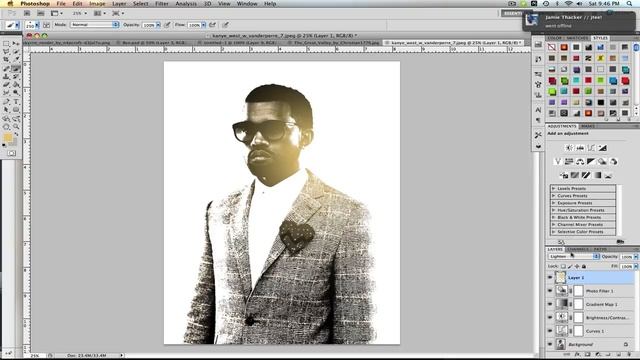Open the Layer menu
The image size is (640, 360).
coord(119,4)
